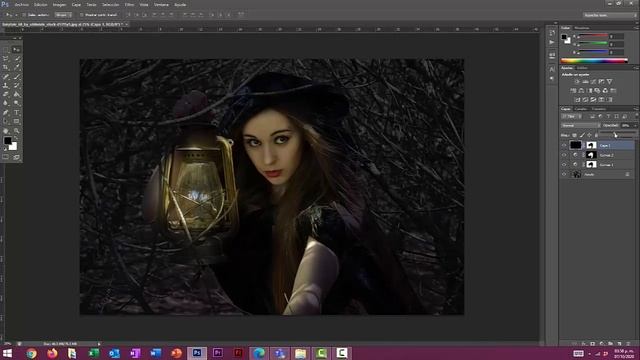
Task: Click the toolbox background color swatch
Action: [14, 147]
